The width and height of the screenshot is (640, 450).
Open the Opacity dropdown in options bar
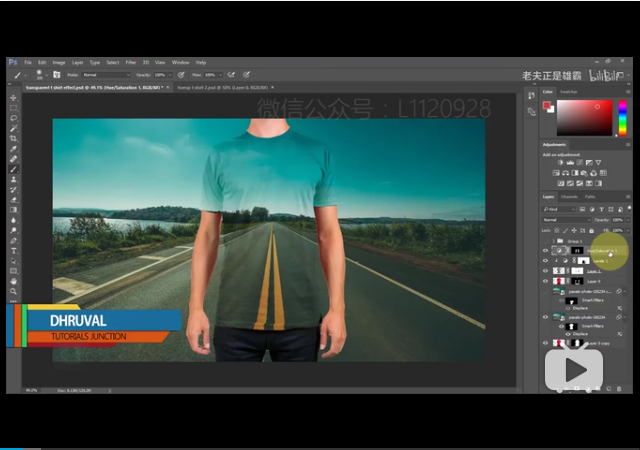coord(170,75)
